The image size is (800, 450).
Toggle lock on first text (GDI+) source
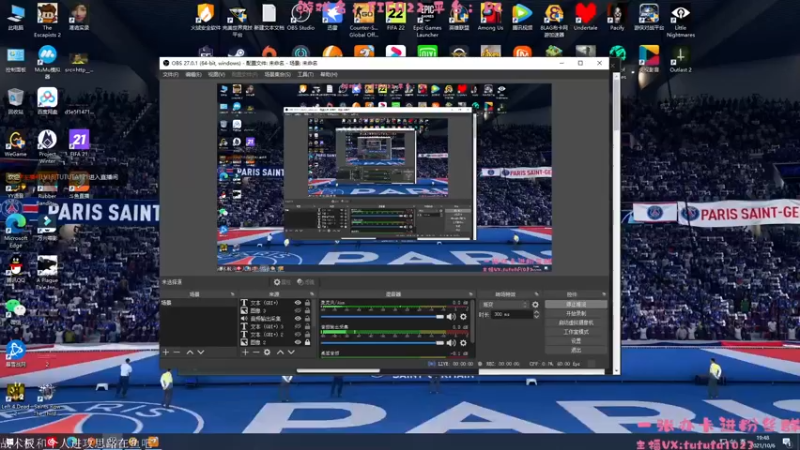coord(307,303)
